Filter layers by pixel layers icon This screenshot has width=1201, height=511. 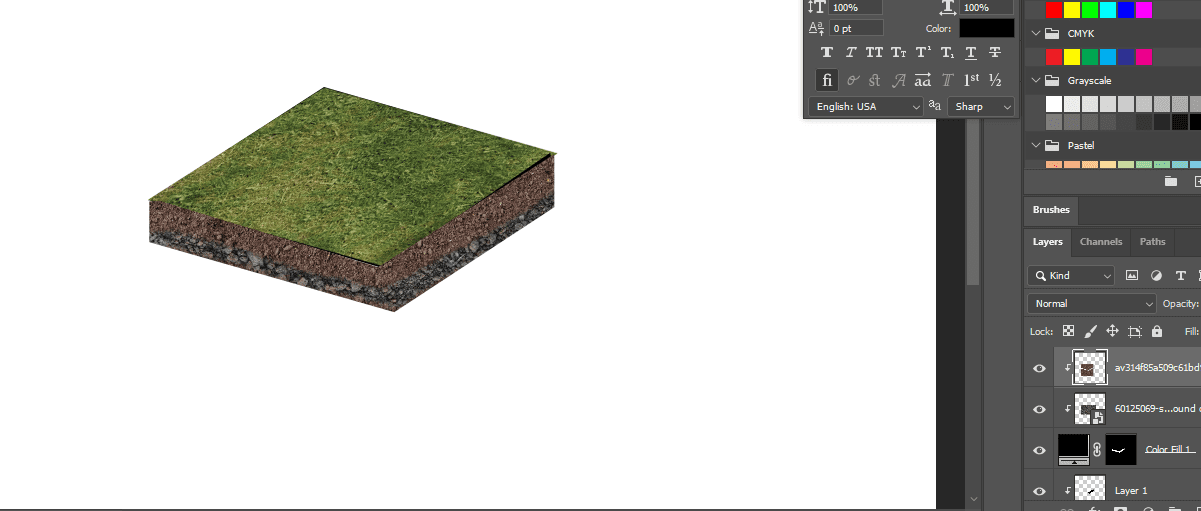pos(1132,275)
